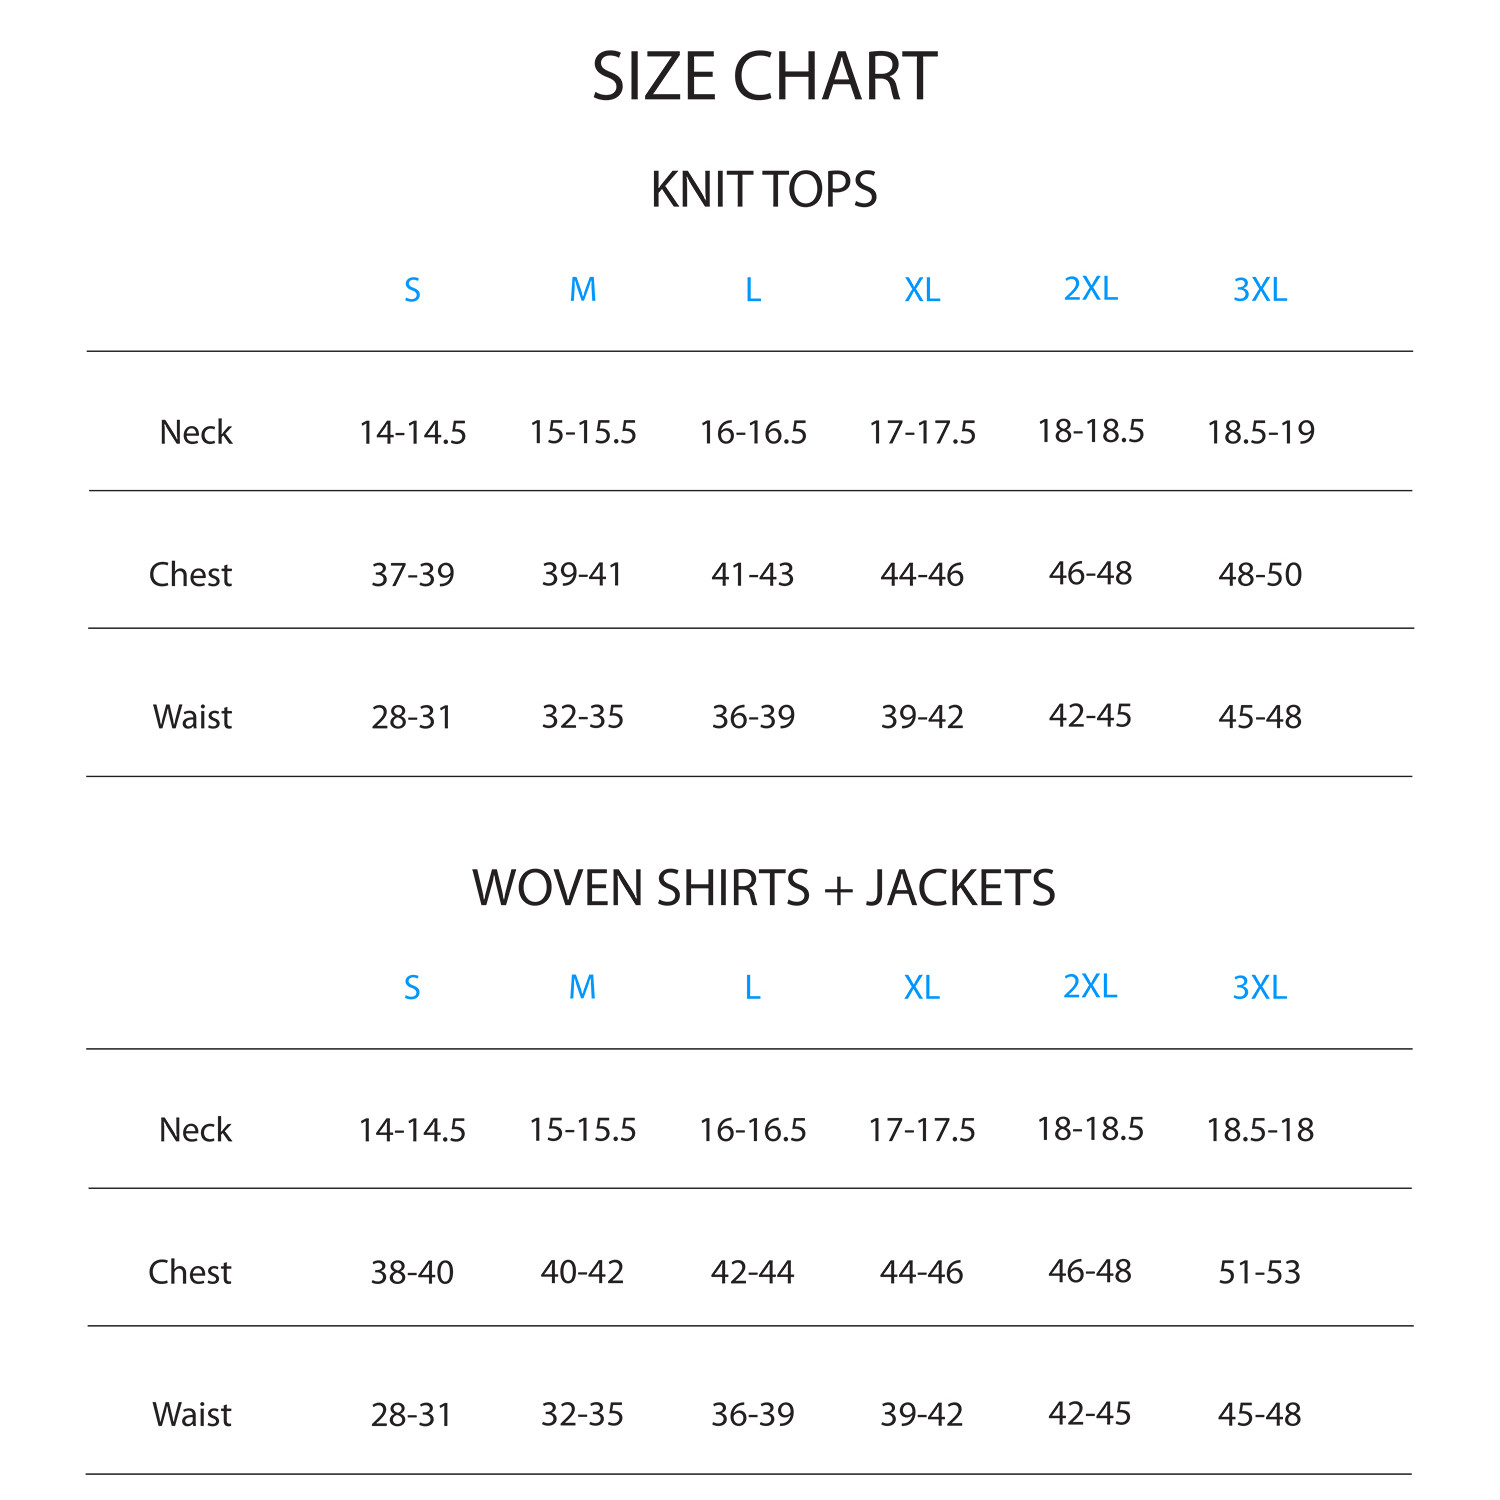1500x1500 pixels.
Task: Select the 40-42 chest cell
Action: pyautogui.click(x=582, y=1272)
